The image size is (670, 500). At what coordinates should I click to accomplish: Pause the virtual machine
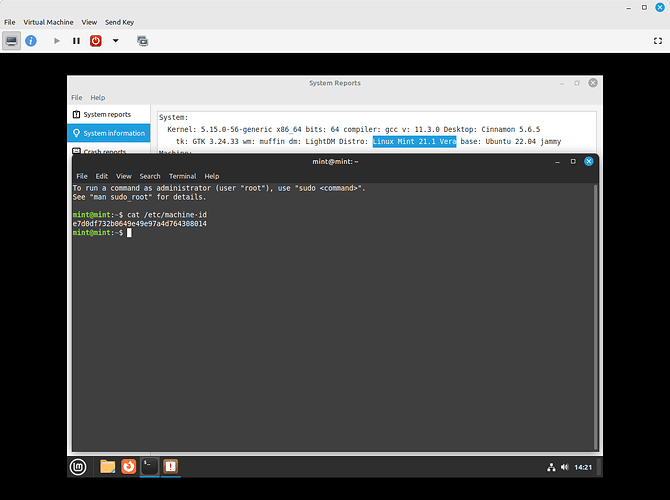tap(76, 41)
